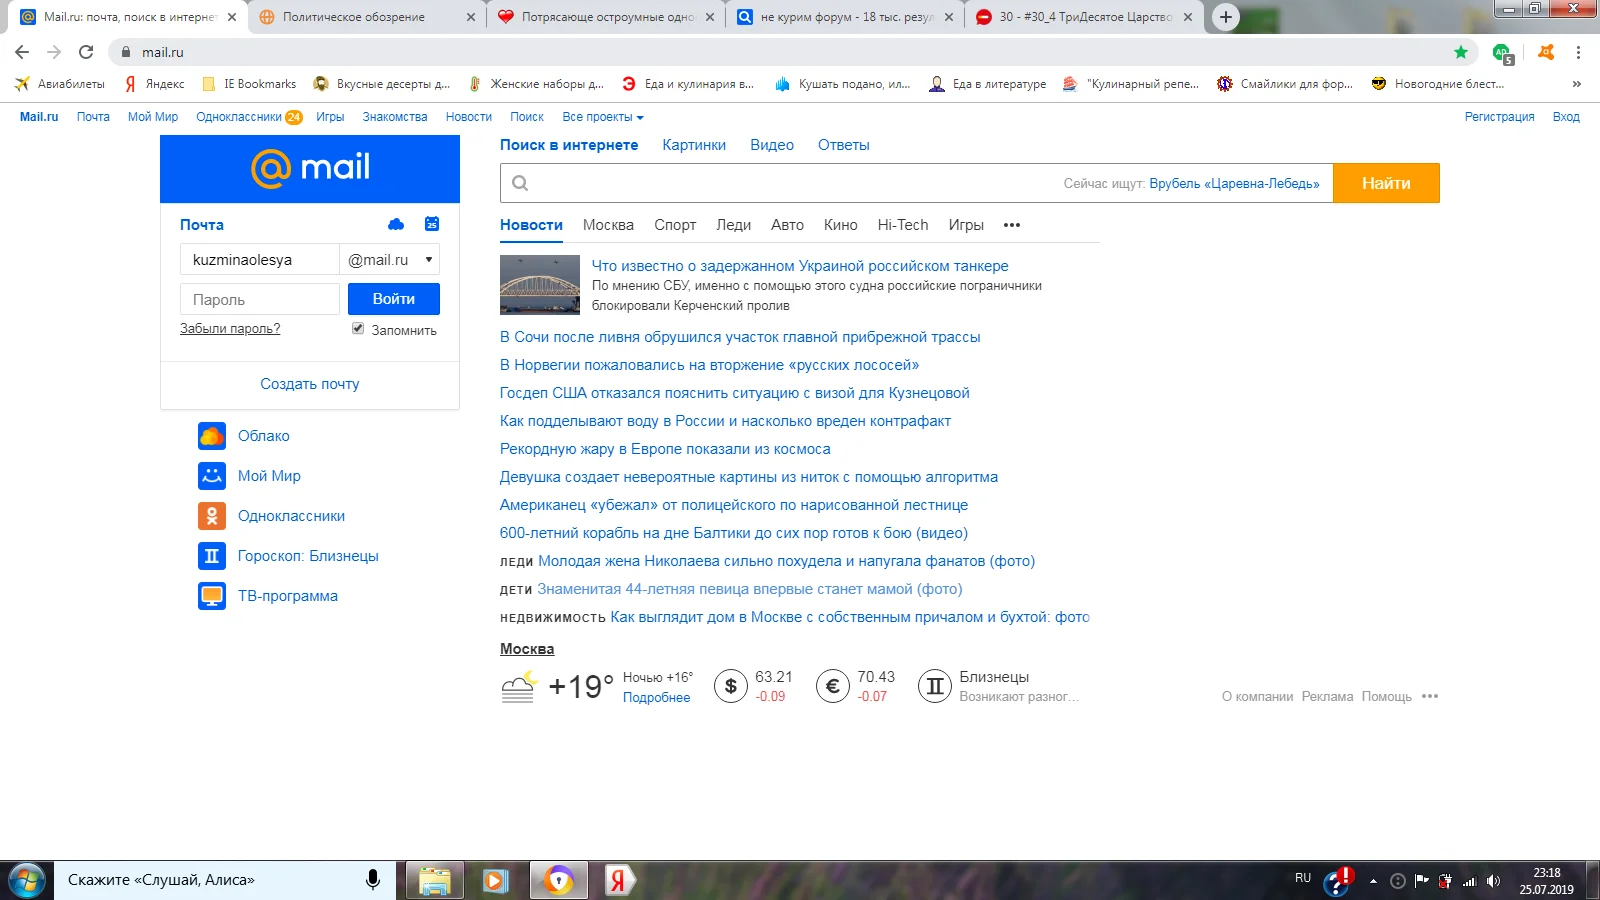This screenshot has width=1600, height=900.
Task: Open the Картинки search section
Action: (694, 144)
